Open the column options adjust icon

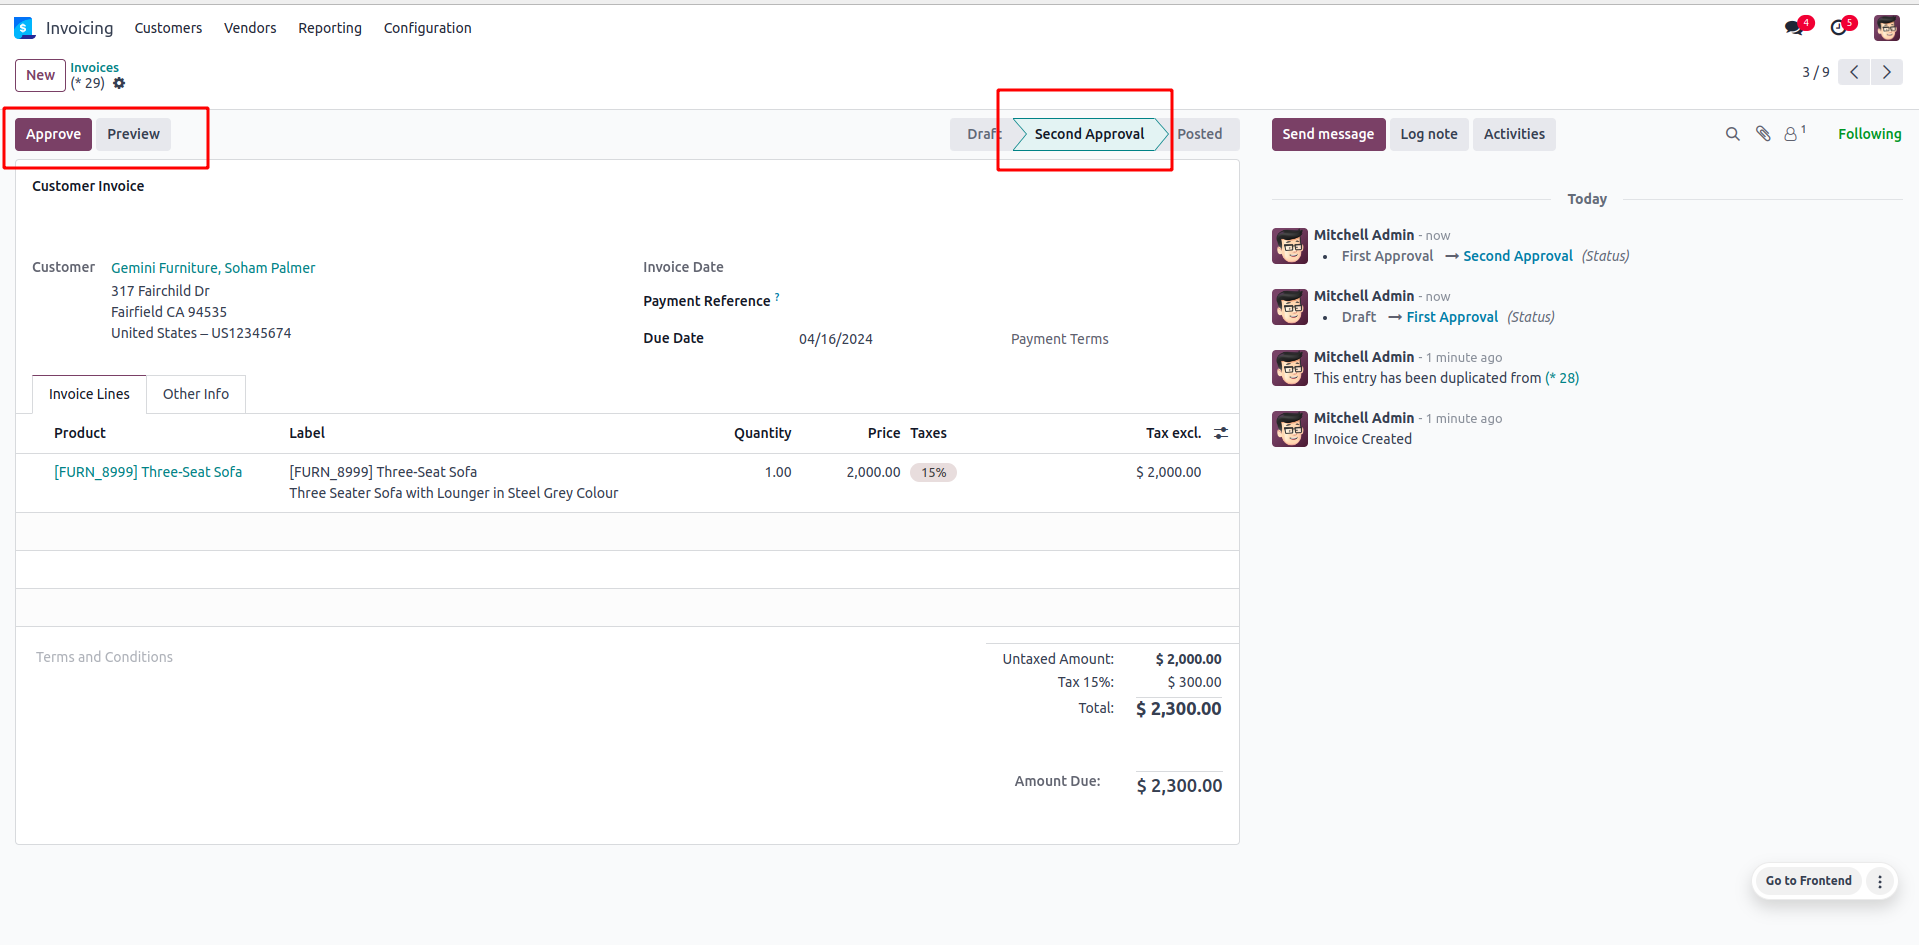click(x=1221, y=433)
